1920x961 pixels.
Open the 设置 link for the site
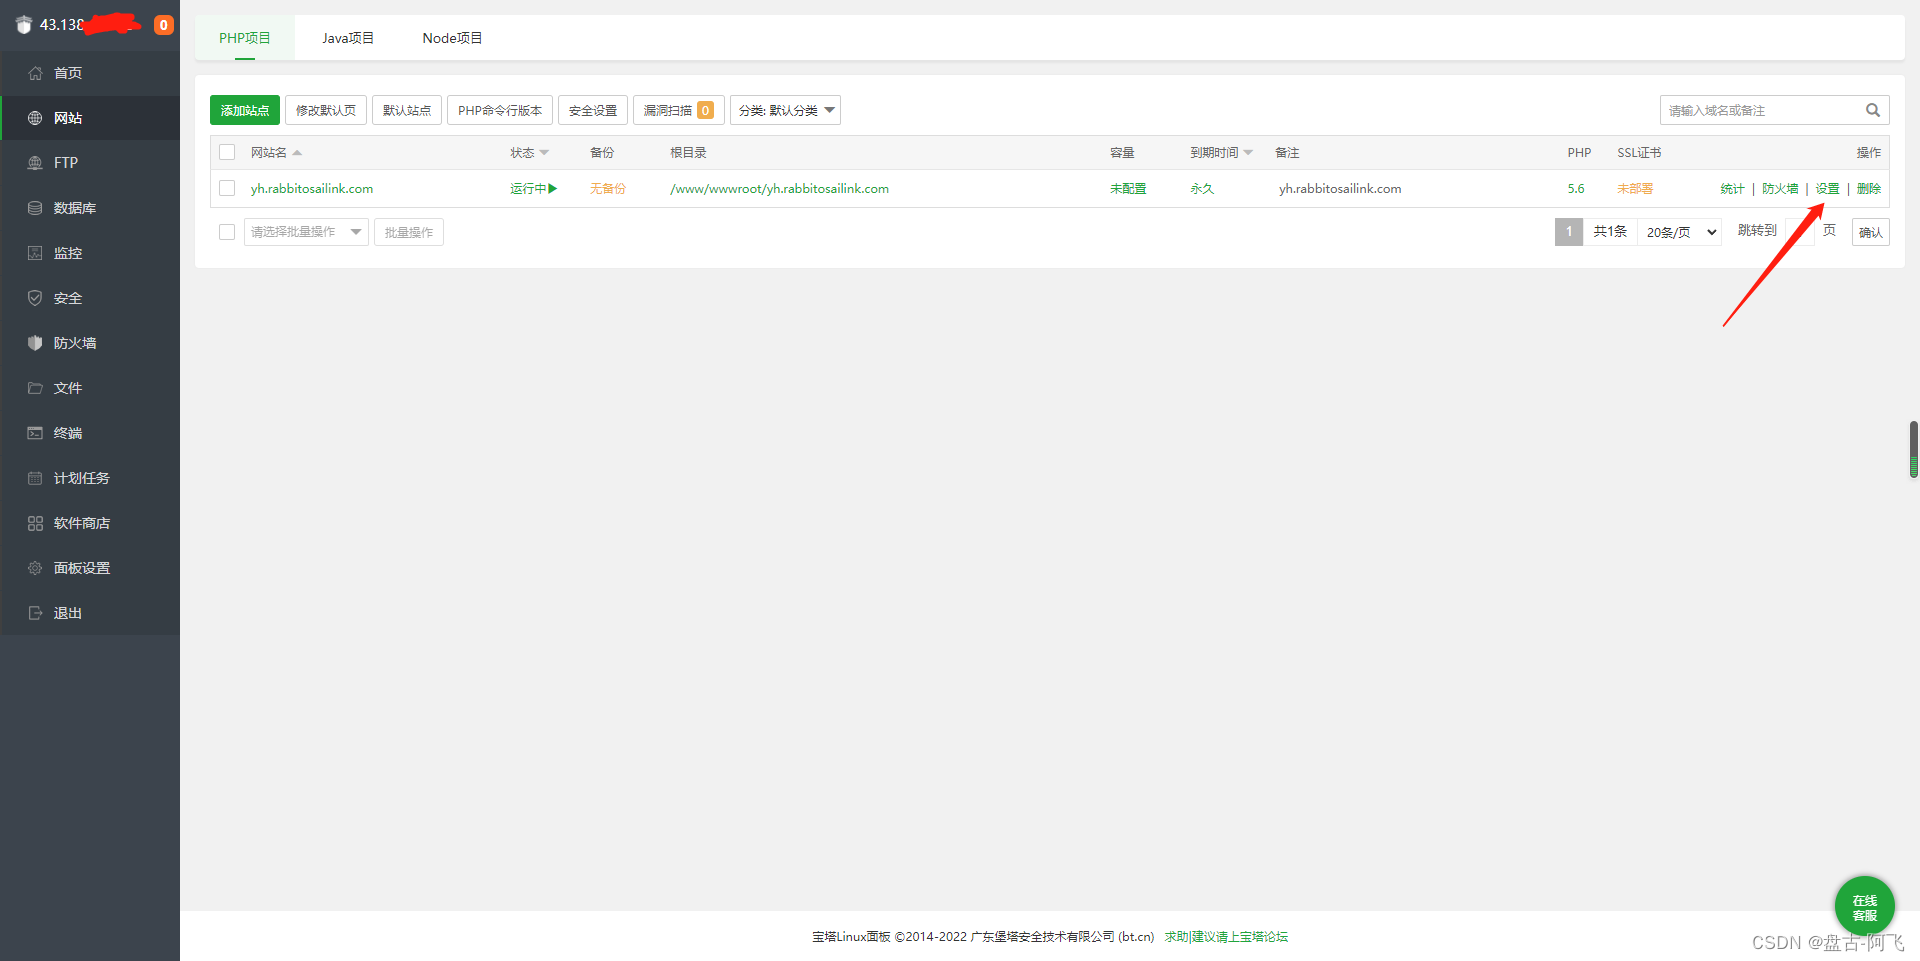click(x=1828, y=188)
